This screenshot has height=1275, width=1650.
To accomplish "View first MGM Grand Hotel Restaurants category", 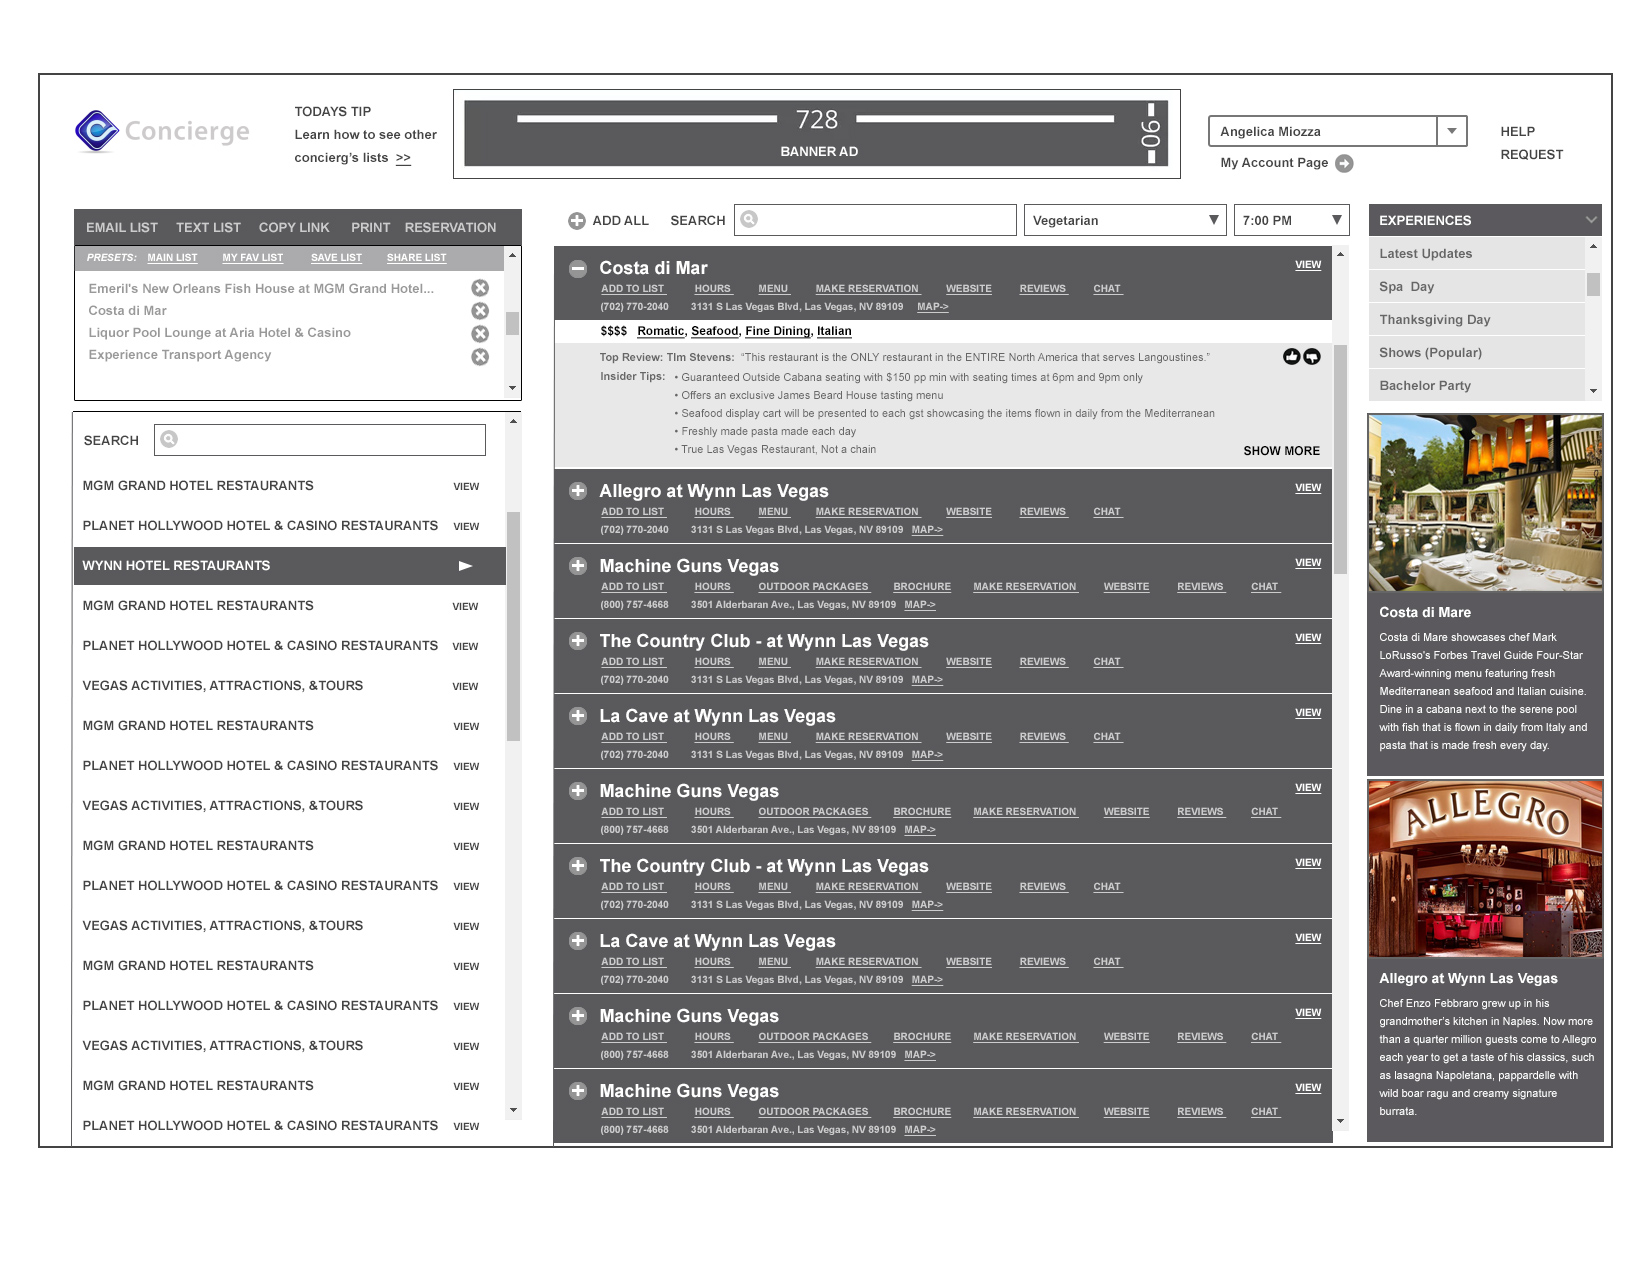I will point(466,487).
